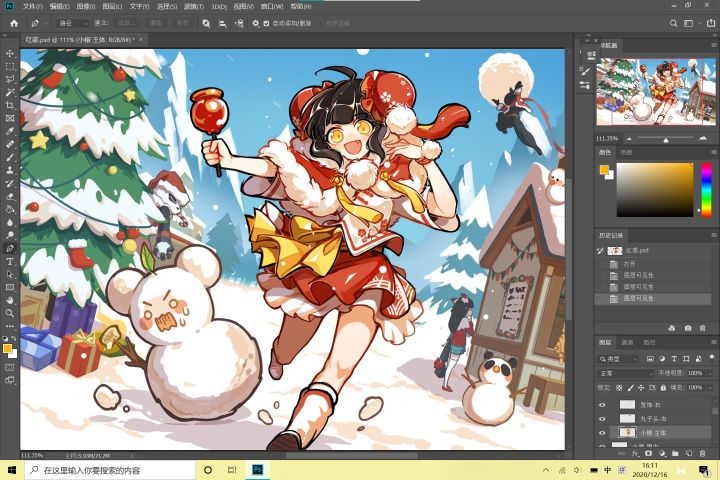Select the Eyedropper tool

click(x=10, y=131)
